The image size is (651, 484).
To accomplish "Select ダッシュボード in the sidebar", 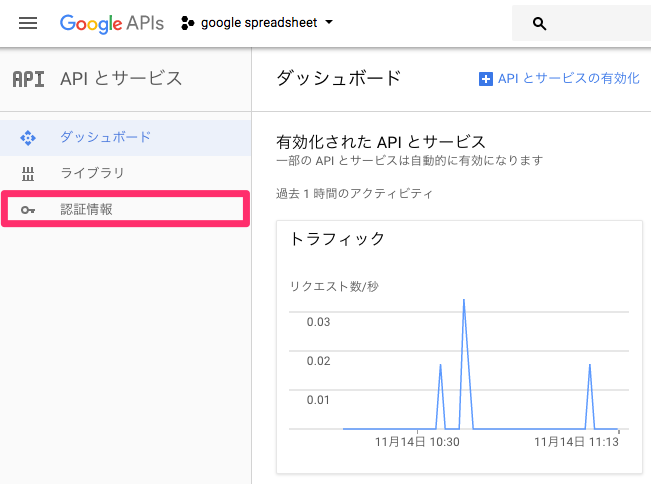I will pos(125,138).
